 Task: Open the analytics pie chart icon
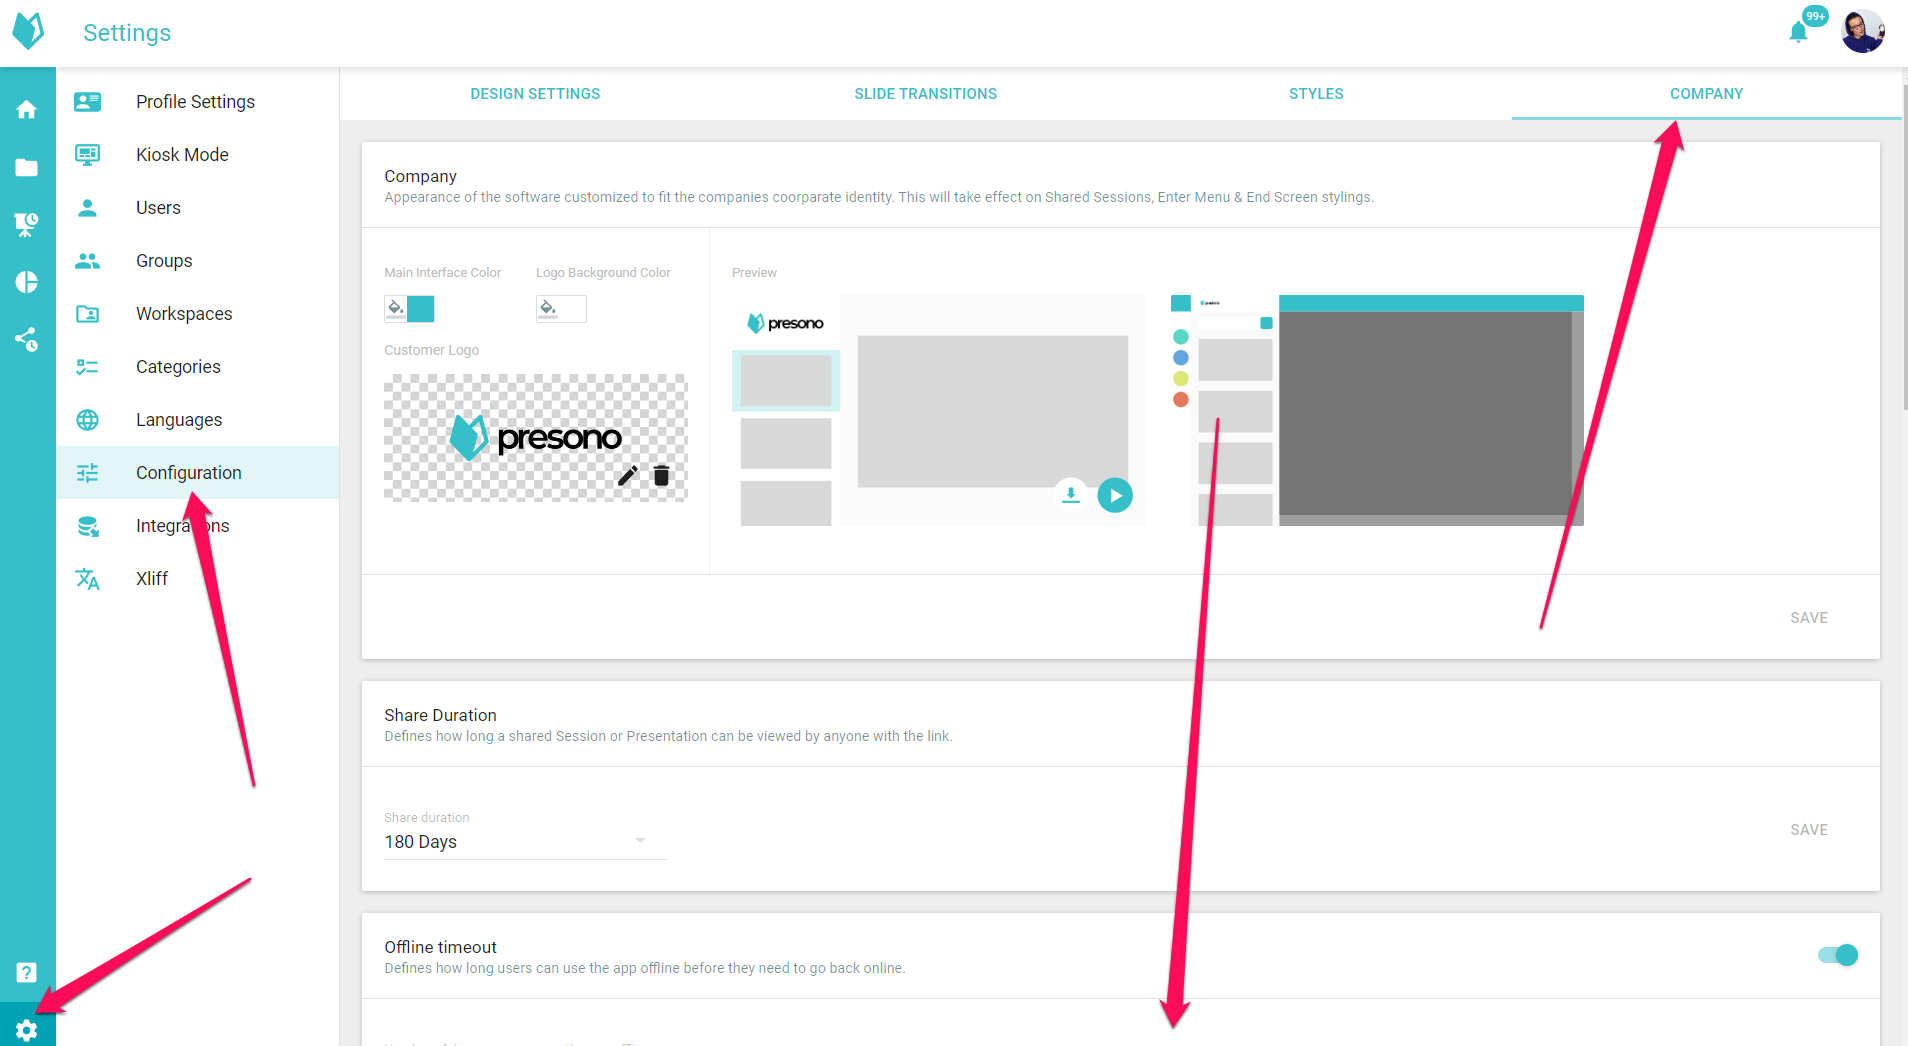click(27, 282)
